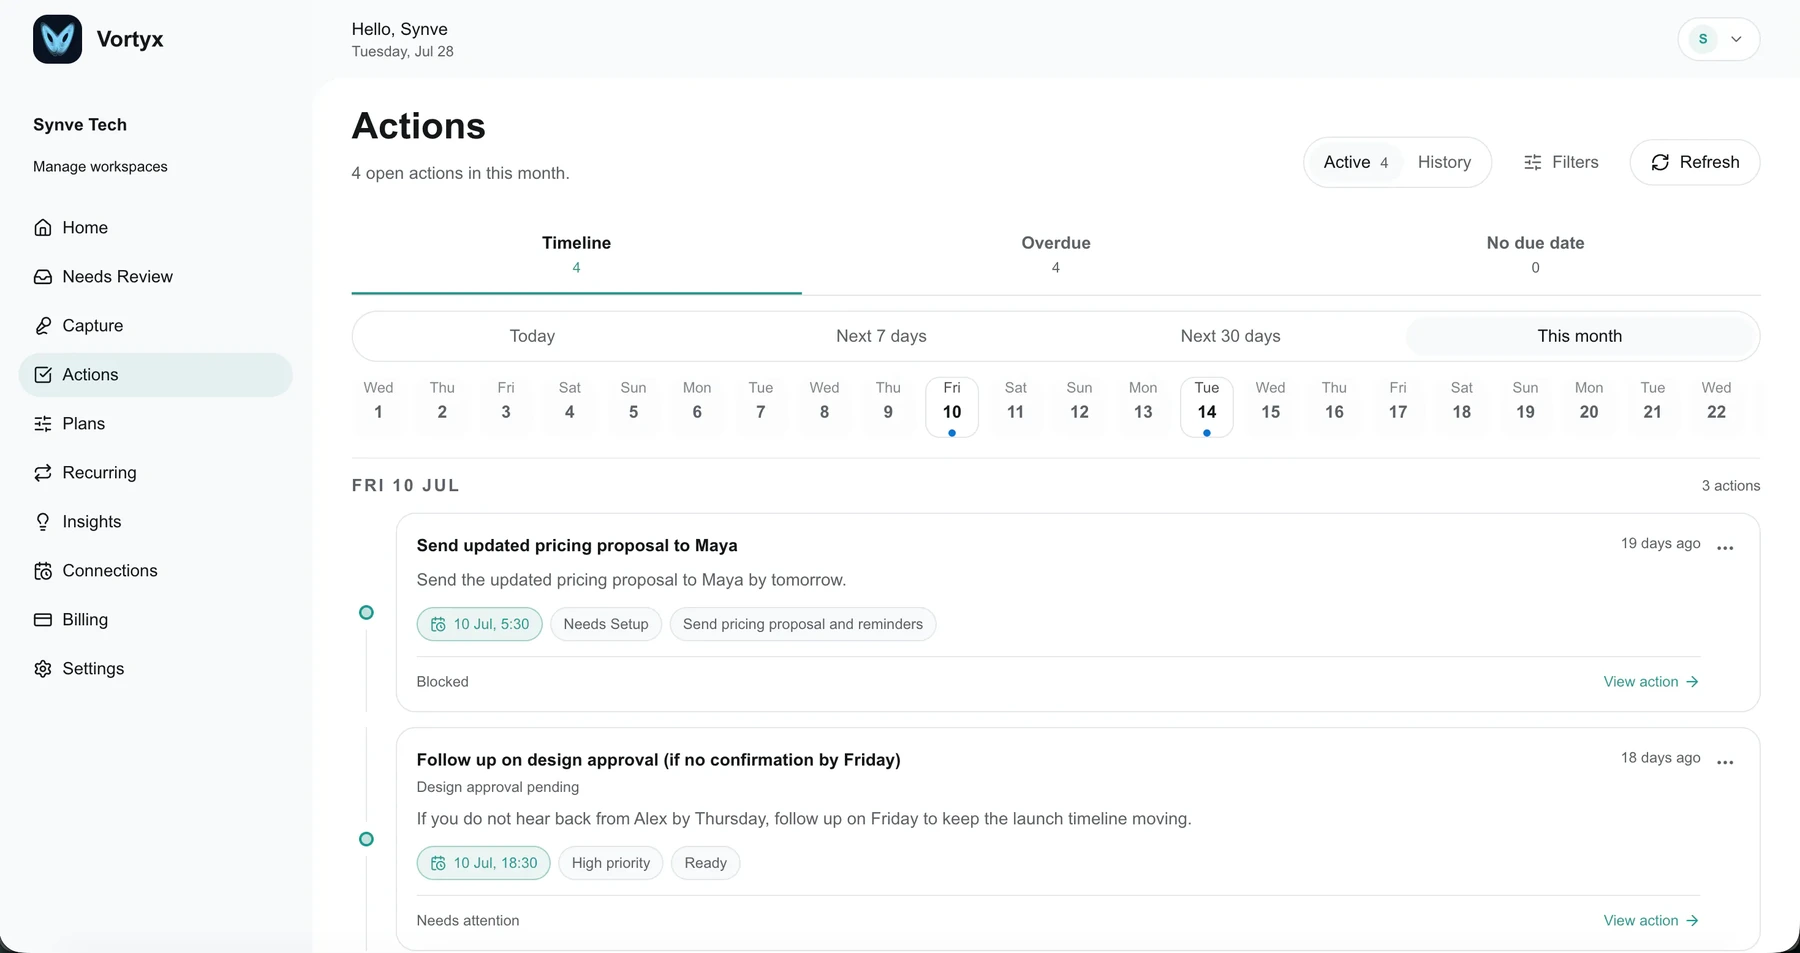Viewport: 1800px width, 953px height.
Task: Click the Settings gear icon
Action: [x=43, y=669]
